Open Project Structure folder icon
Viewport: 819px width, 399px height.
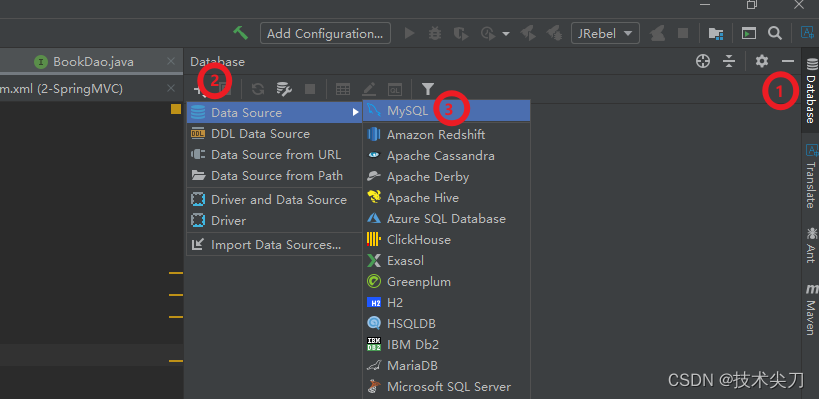click(x=716, y=33)
